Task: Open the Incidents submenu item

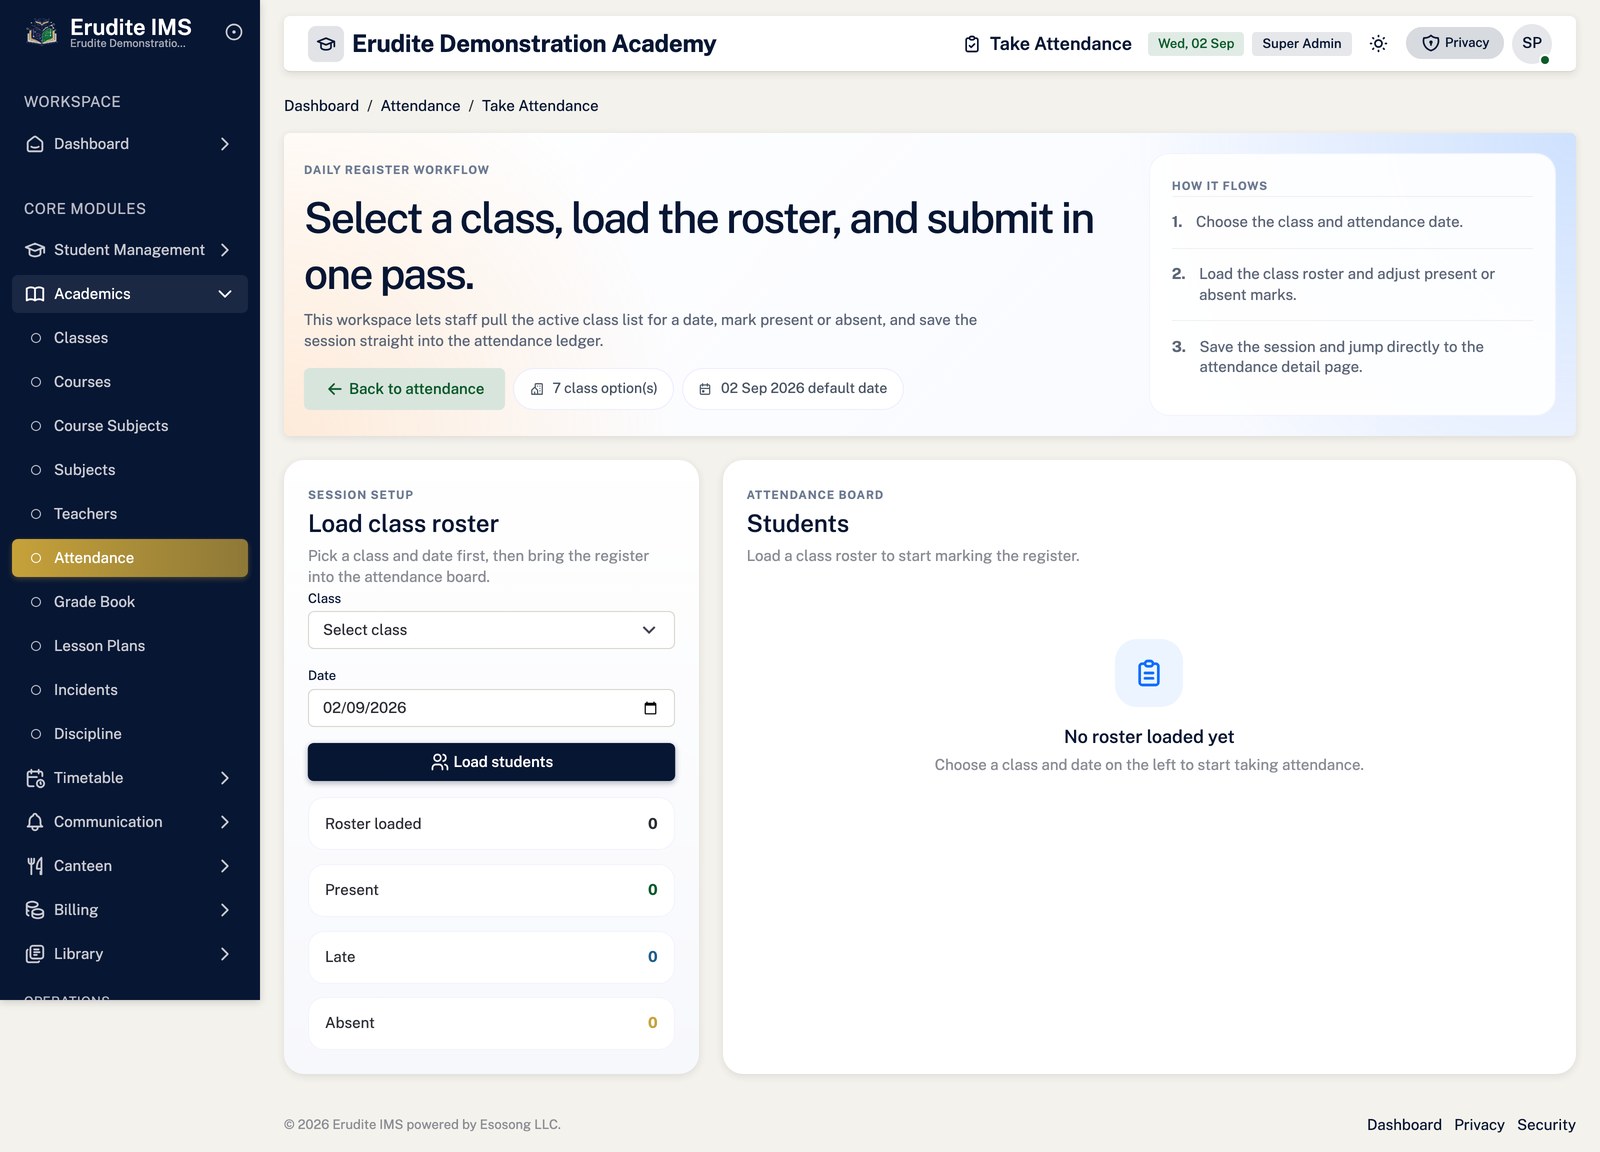Action: point(130,690)
